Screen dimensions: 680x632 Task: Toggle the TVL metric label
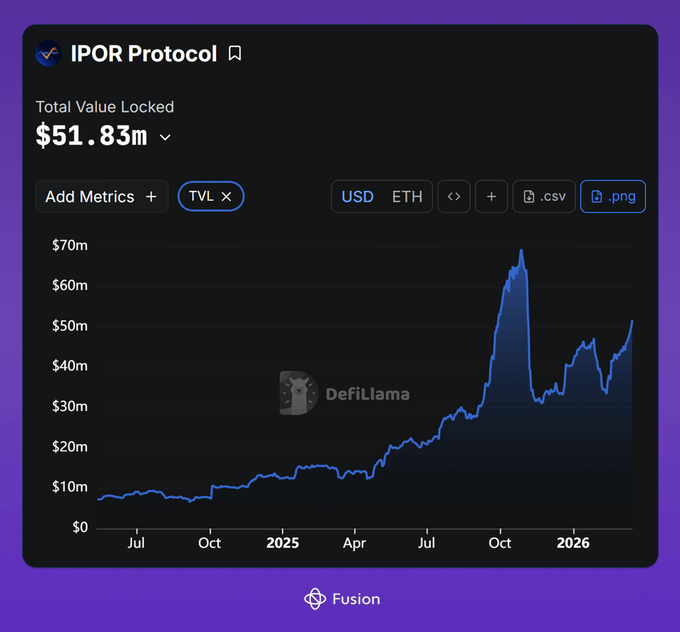coord(201,197)
